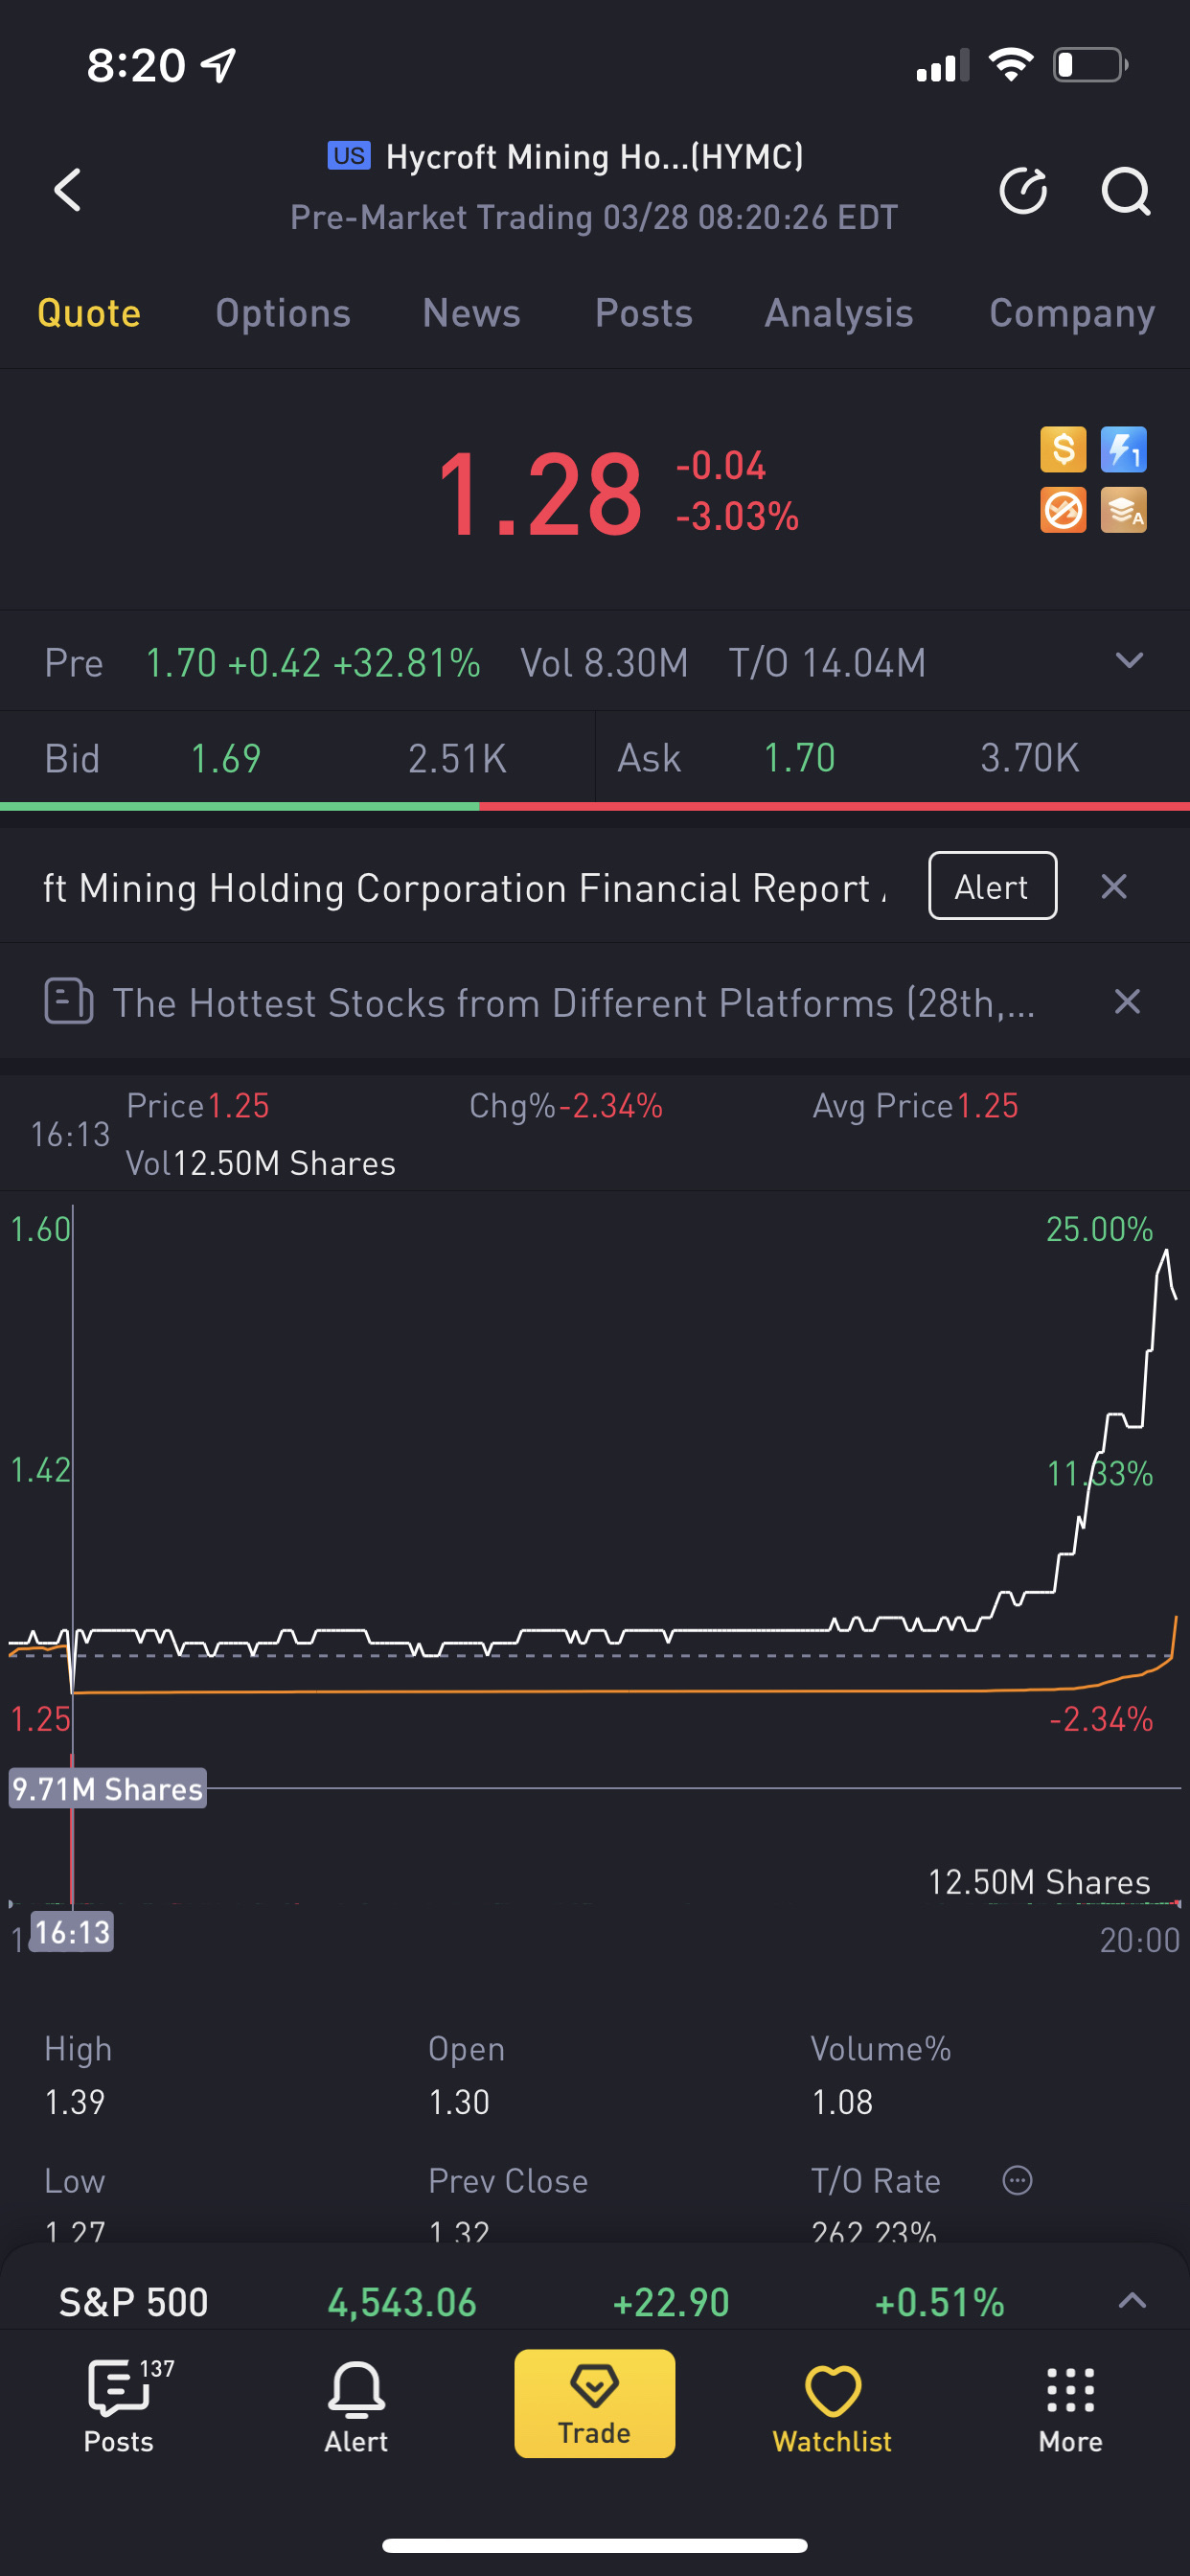Image resolution: width=1190 pixels, height=2576 pixels.
Task: Tap the blue lightning badge icon
Action: click(1123, 449)
